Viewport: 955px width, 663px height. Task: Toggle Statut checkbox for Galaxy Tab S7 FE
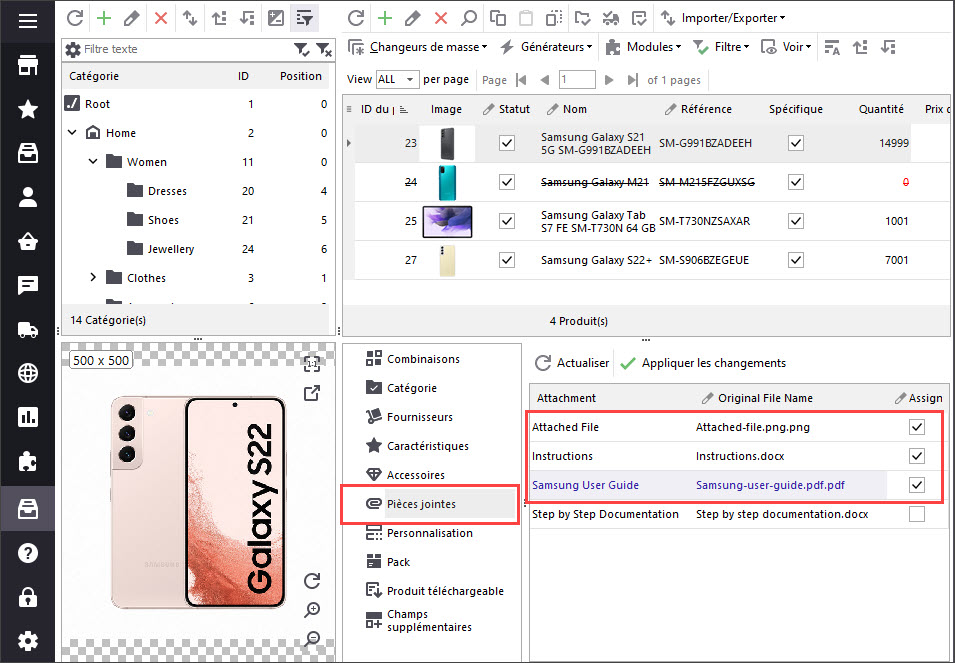coord(507,221)
